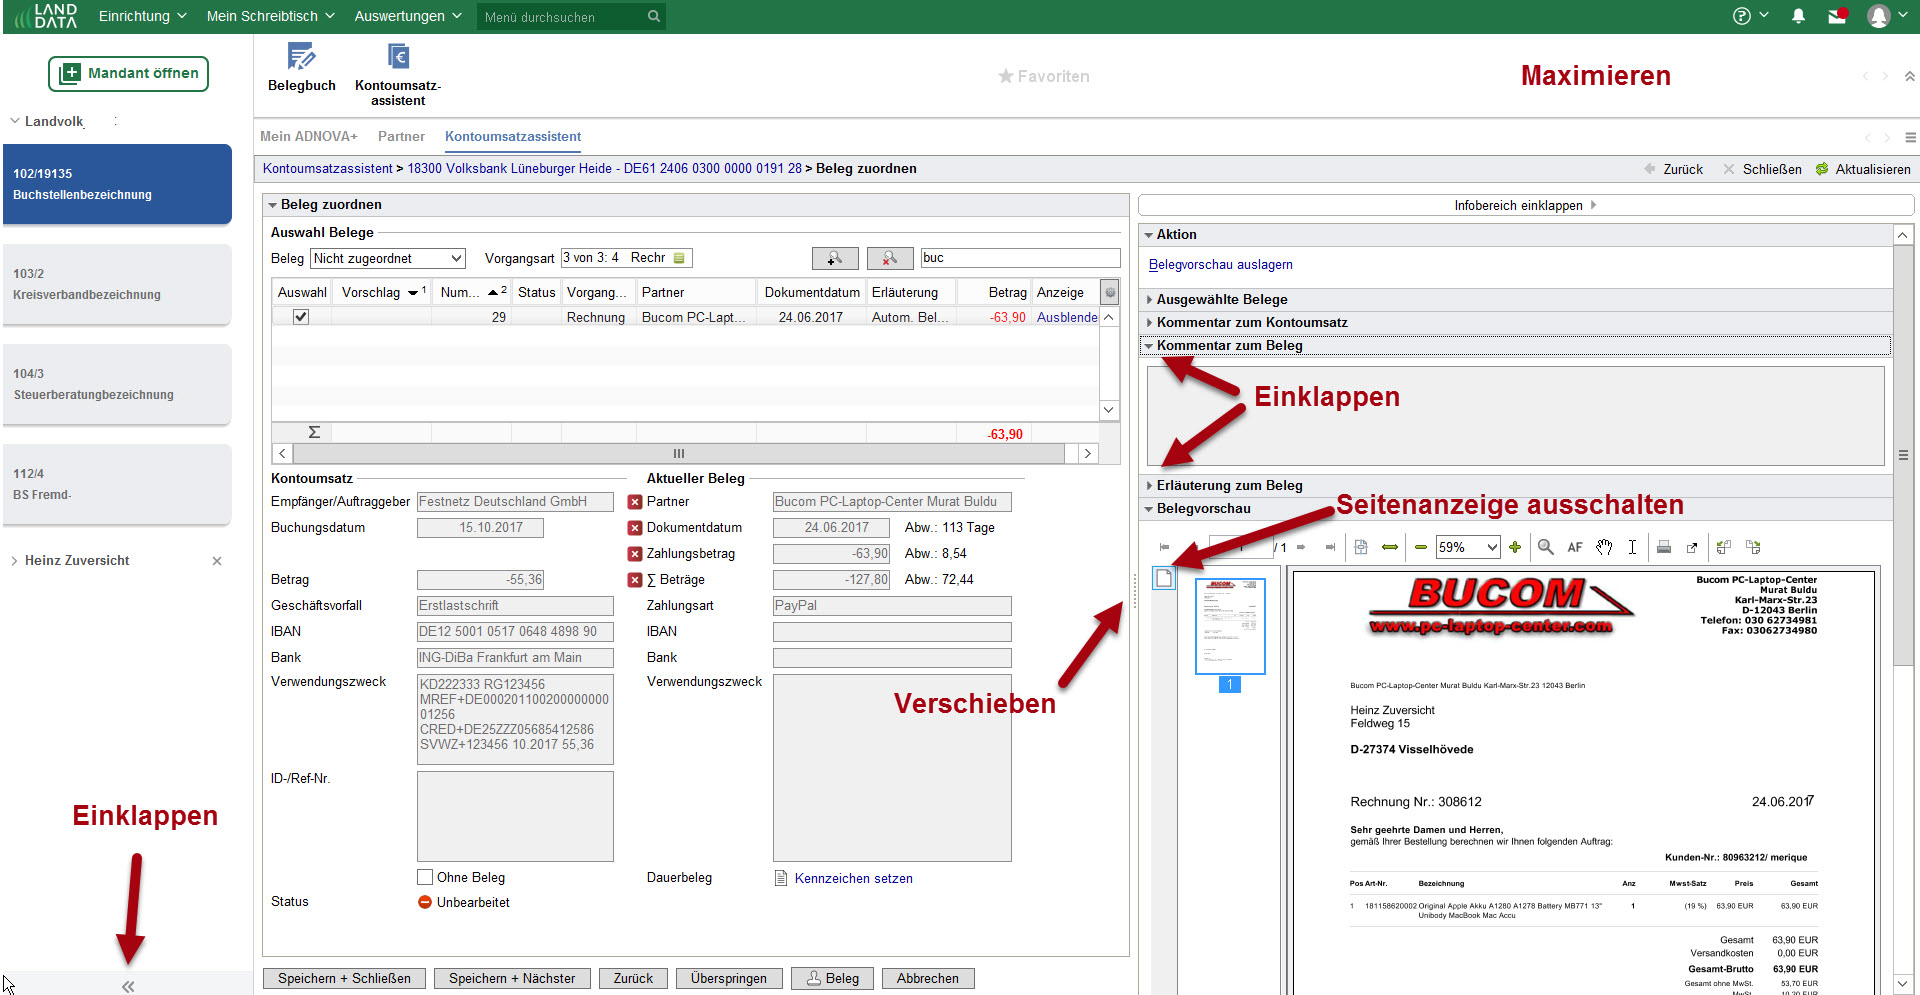Viewport: 1920px width, 995px height.
Task: Click the Belegvorschau auslagern link
Action: 1220,265
